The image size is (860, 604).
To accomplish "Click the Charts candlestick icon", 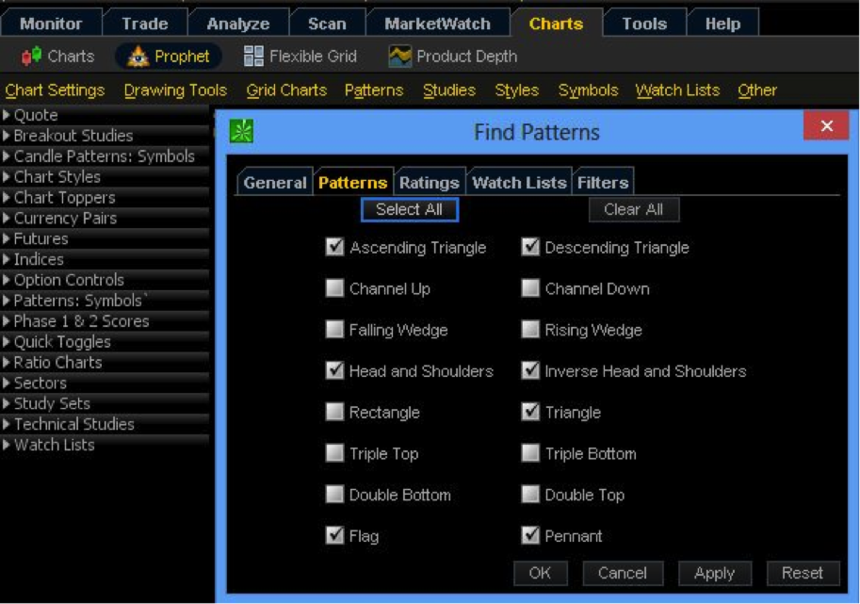I will point(31,56).
